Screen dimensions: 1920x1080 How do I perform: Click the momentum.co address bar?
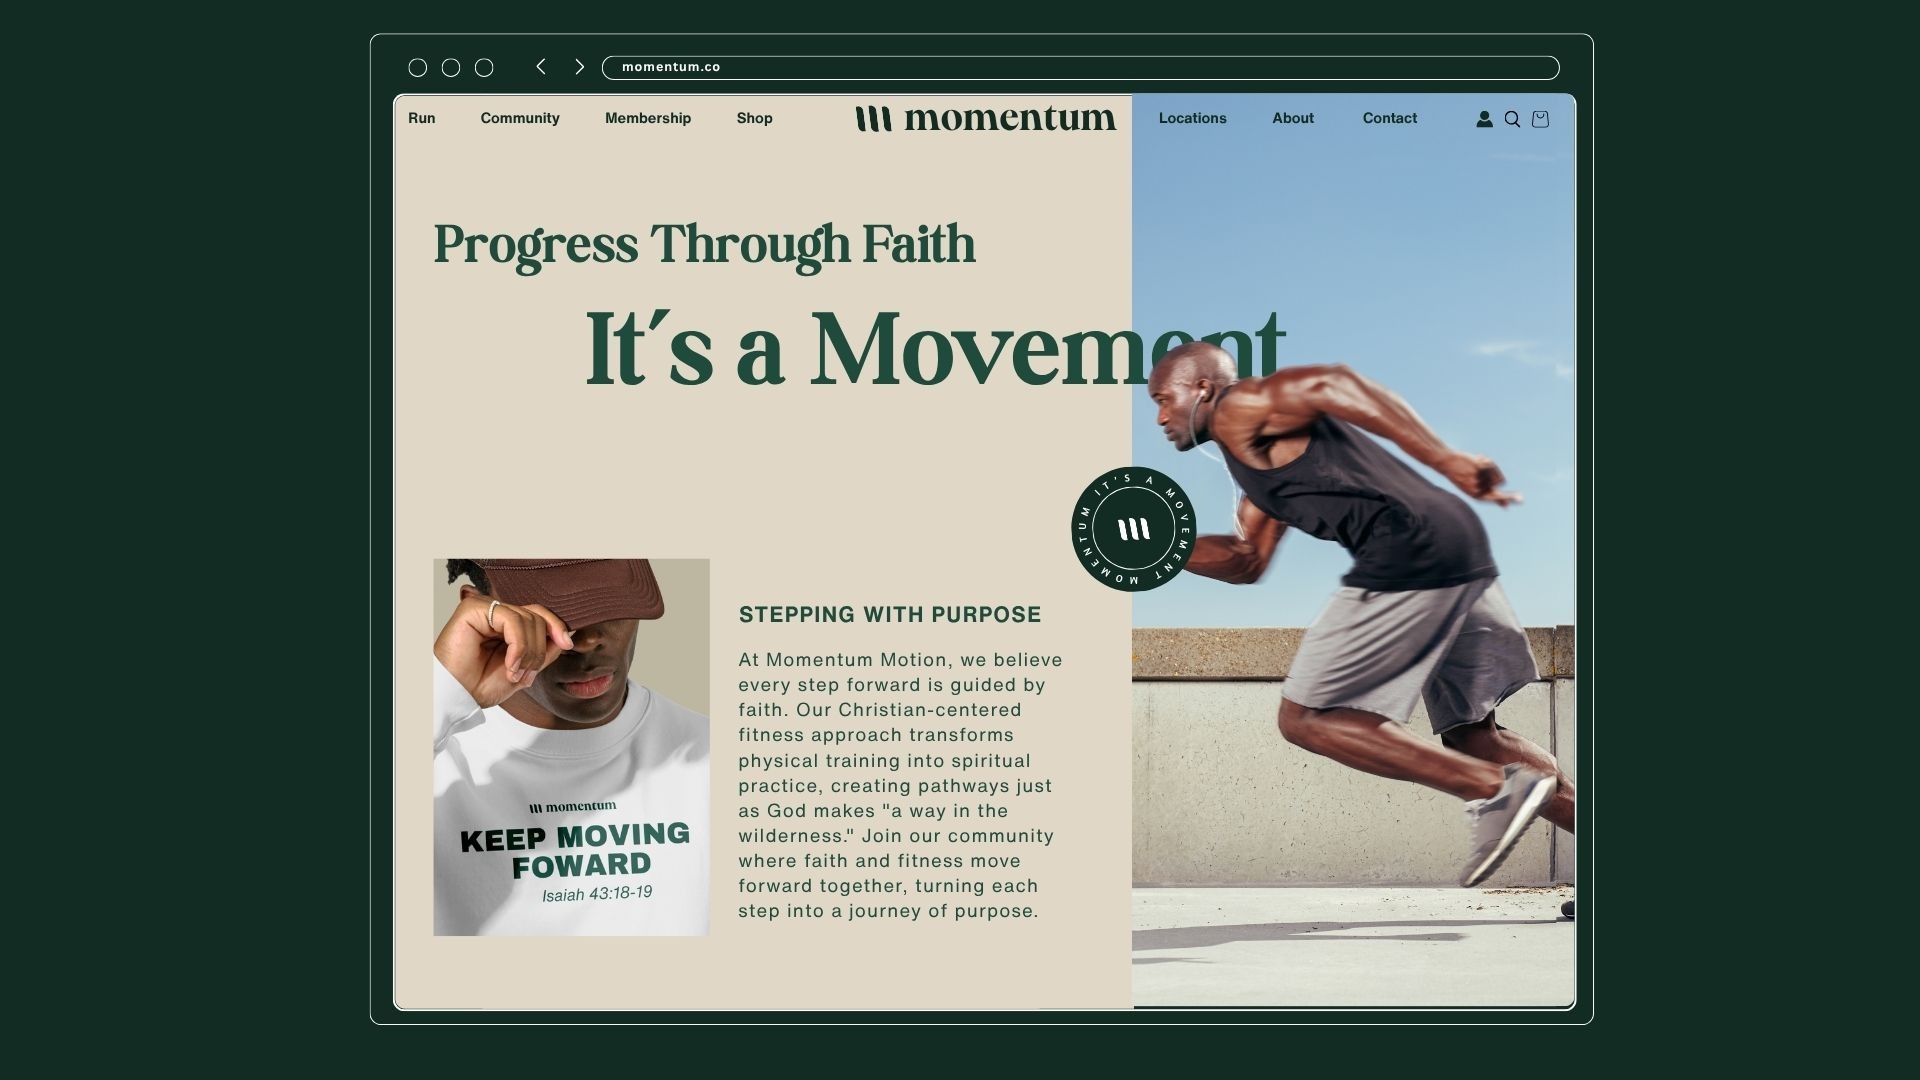tap(1080, 67)
